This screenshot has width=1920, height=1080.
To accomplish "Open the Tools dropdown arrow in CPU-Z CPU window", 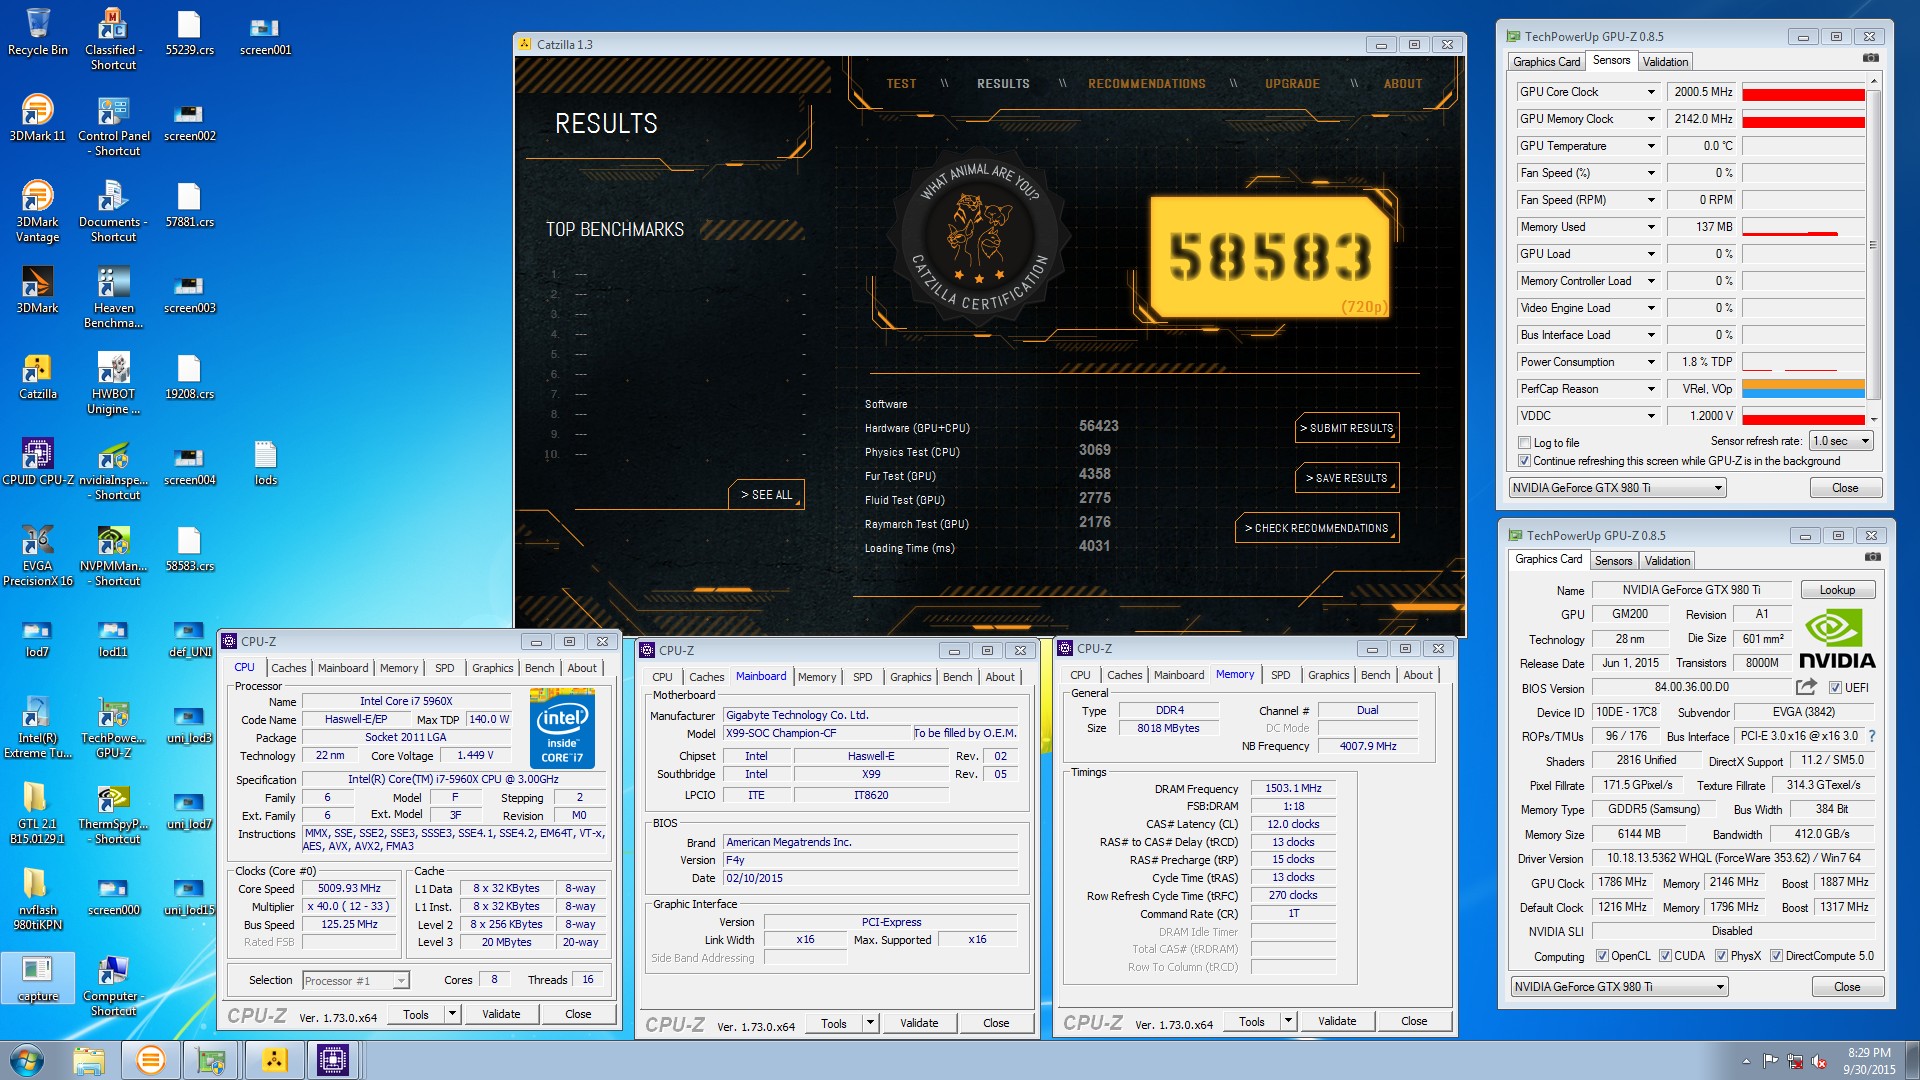I will pyautogui.click(x=452, y=1014).
